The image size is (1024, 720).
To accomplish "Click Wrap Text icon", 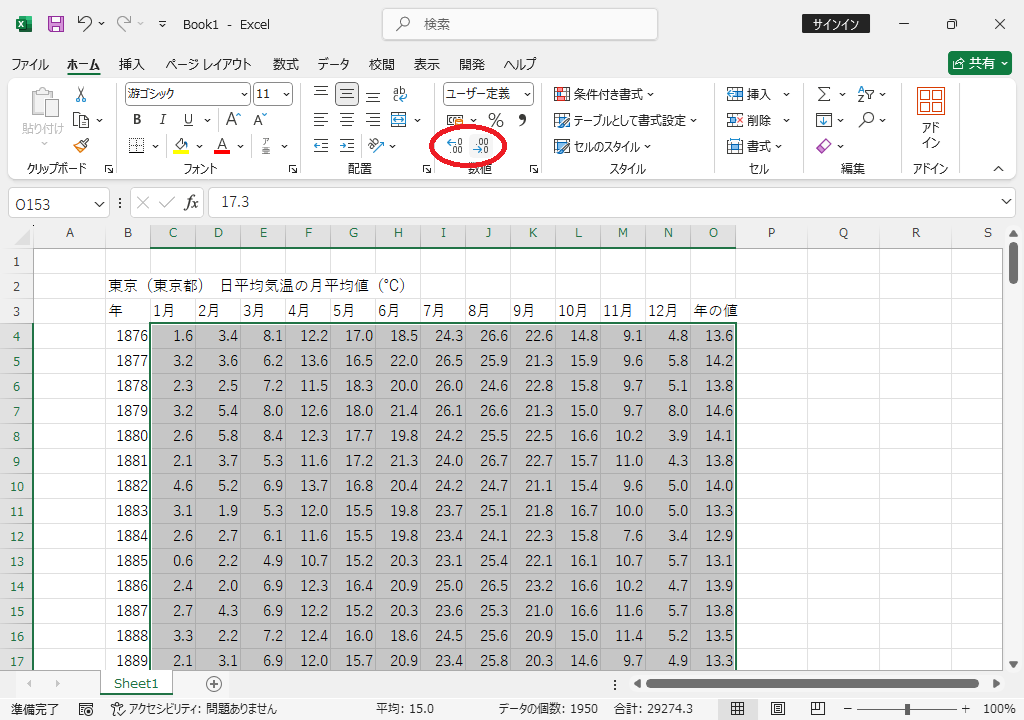I will pos(400,94).
